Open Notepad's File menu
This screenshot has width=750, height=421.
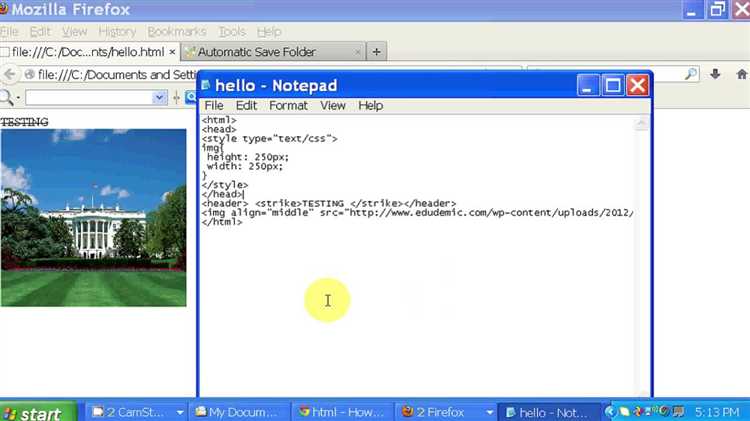point(214,105)
